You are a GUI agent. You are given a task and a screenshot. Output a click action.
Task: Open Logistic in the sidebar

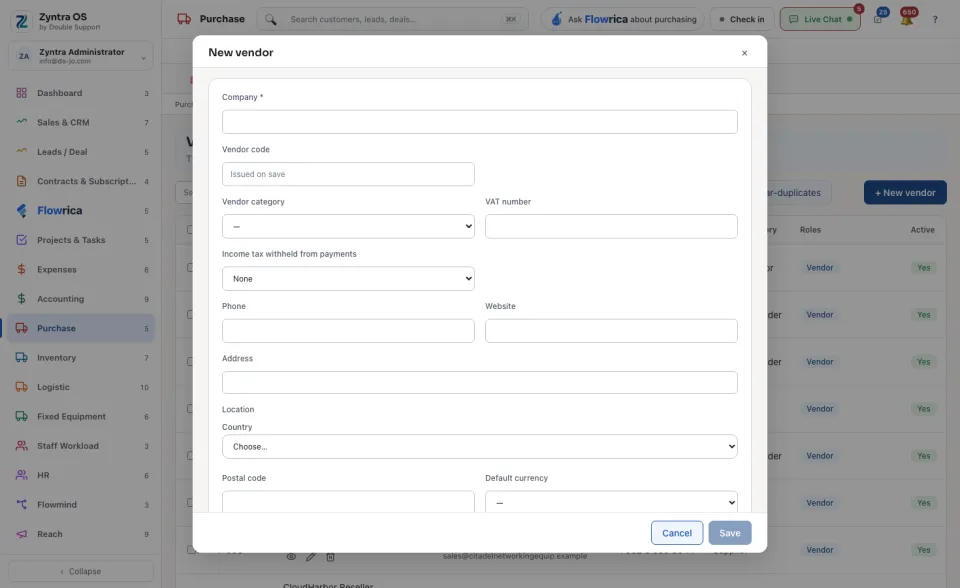pos(81,387)
